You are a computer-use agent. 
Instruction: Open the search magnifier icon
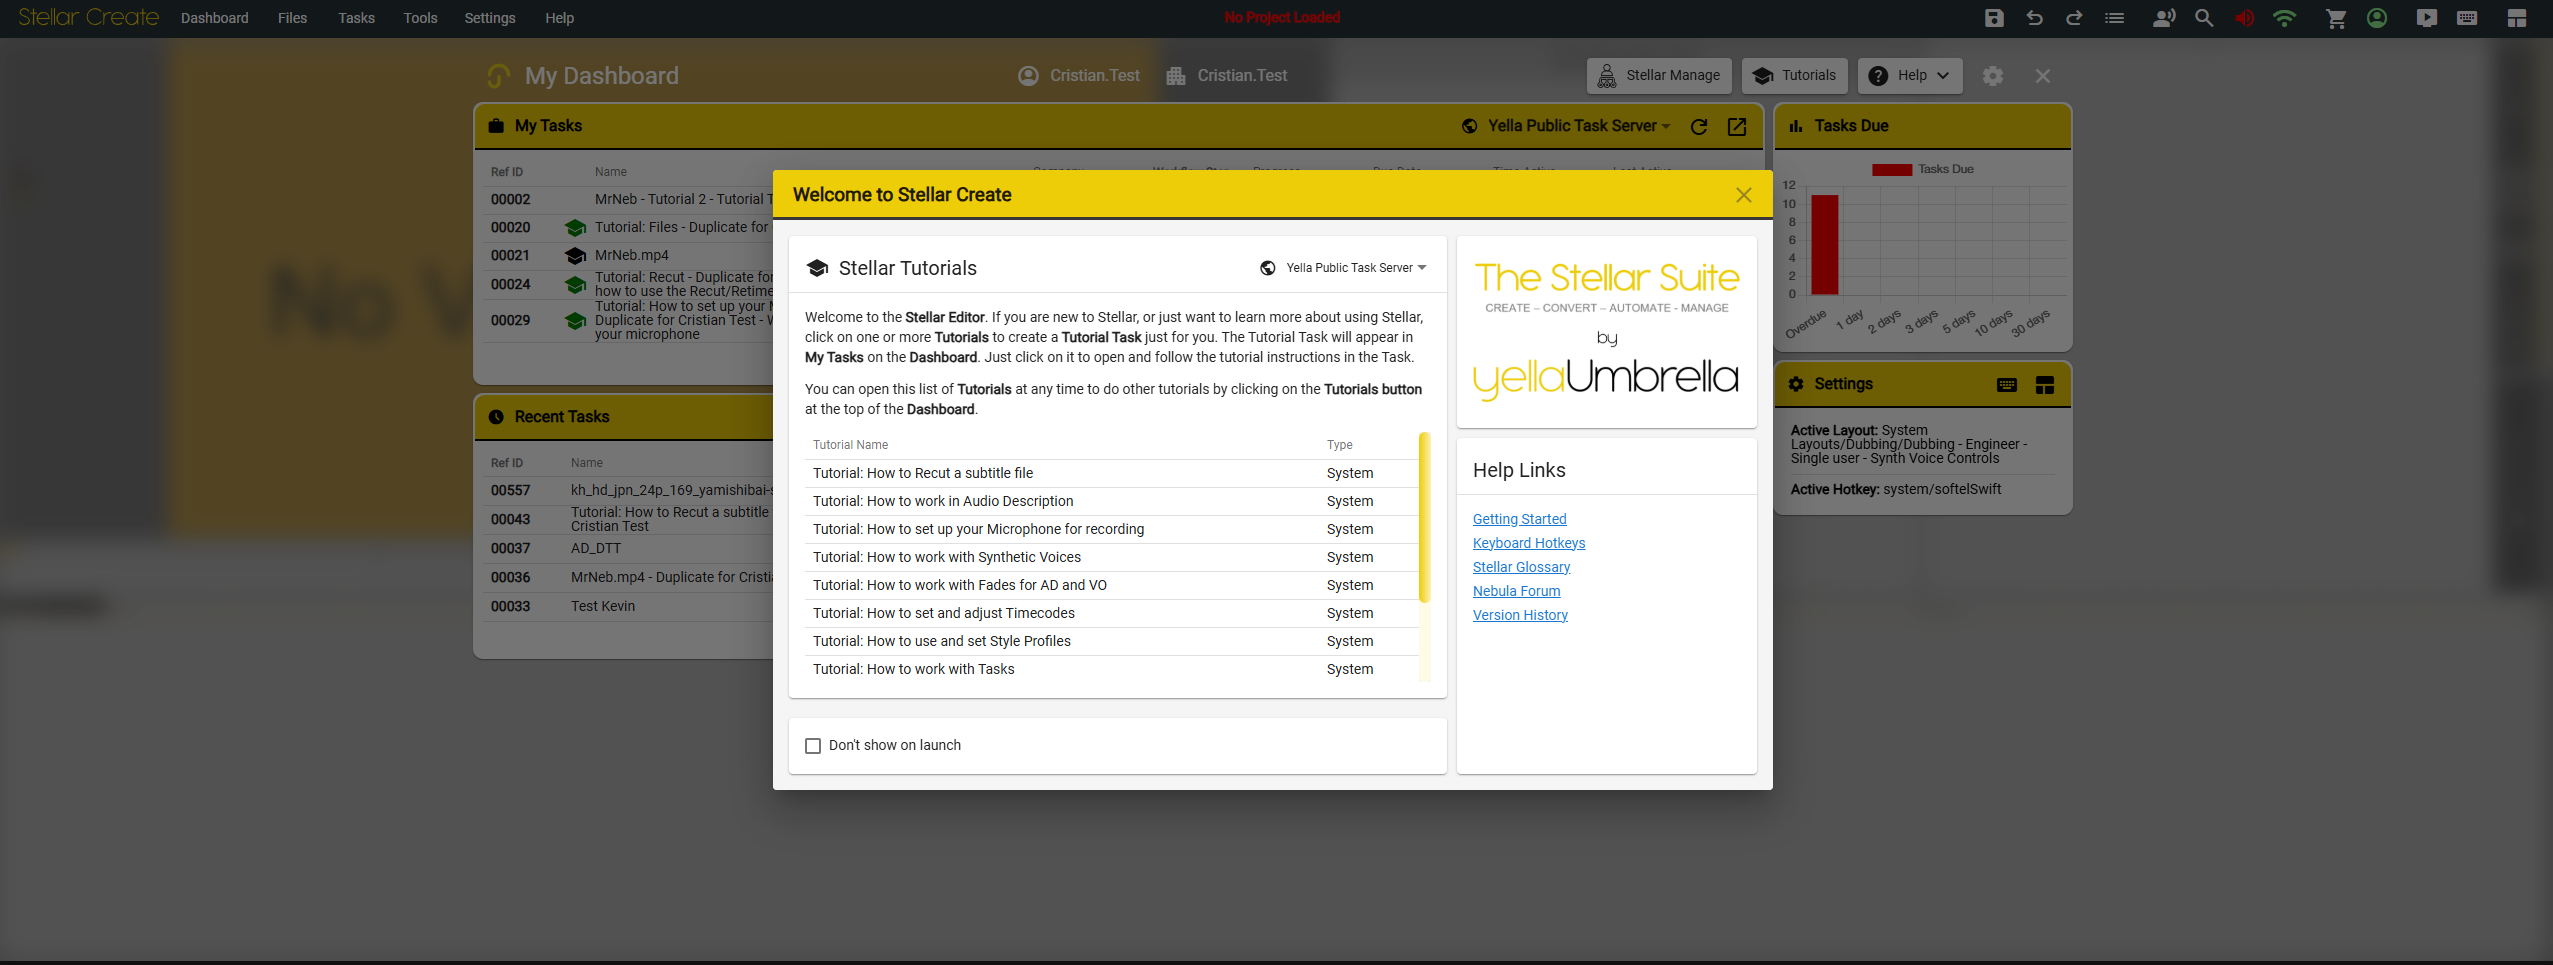[x=2204, y=18]
